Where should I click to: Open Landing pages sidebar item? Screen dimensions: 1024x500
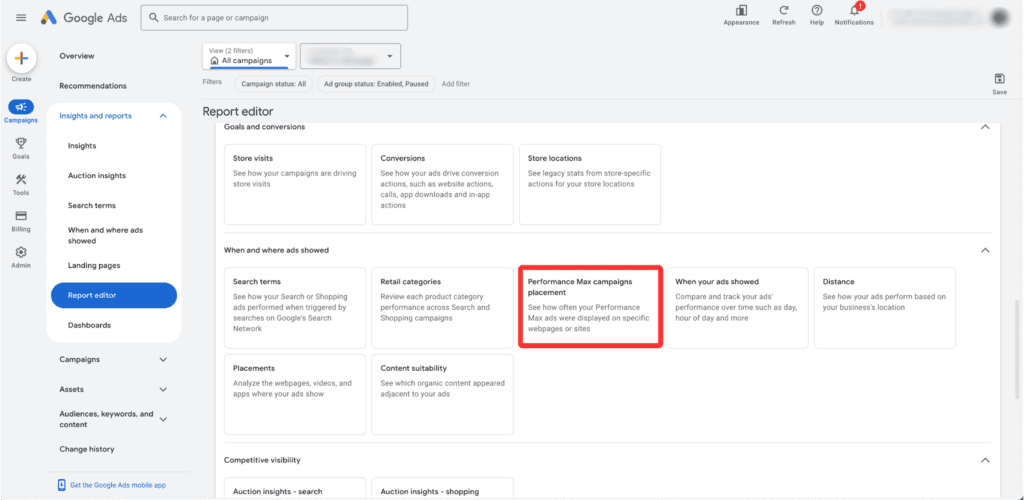tap(94, 266)
